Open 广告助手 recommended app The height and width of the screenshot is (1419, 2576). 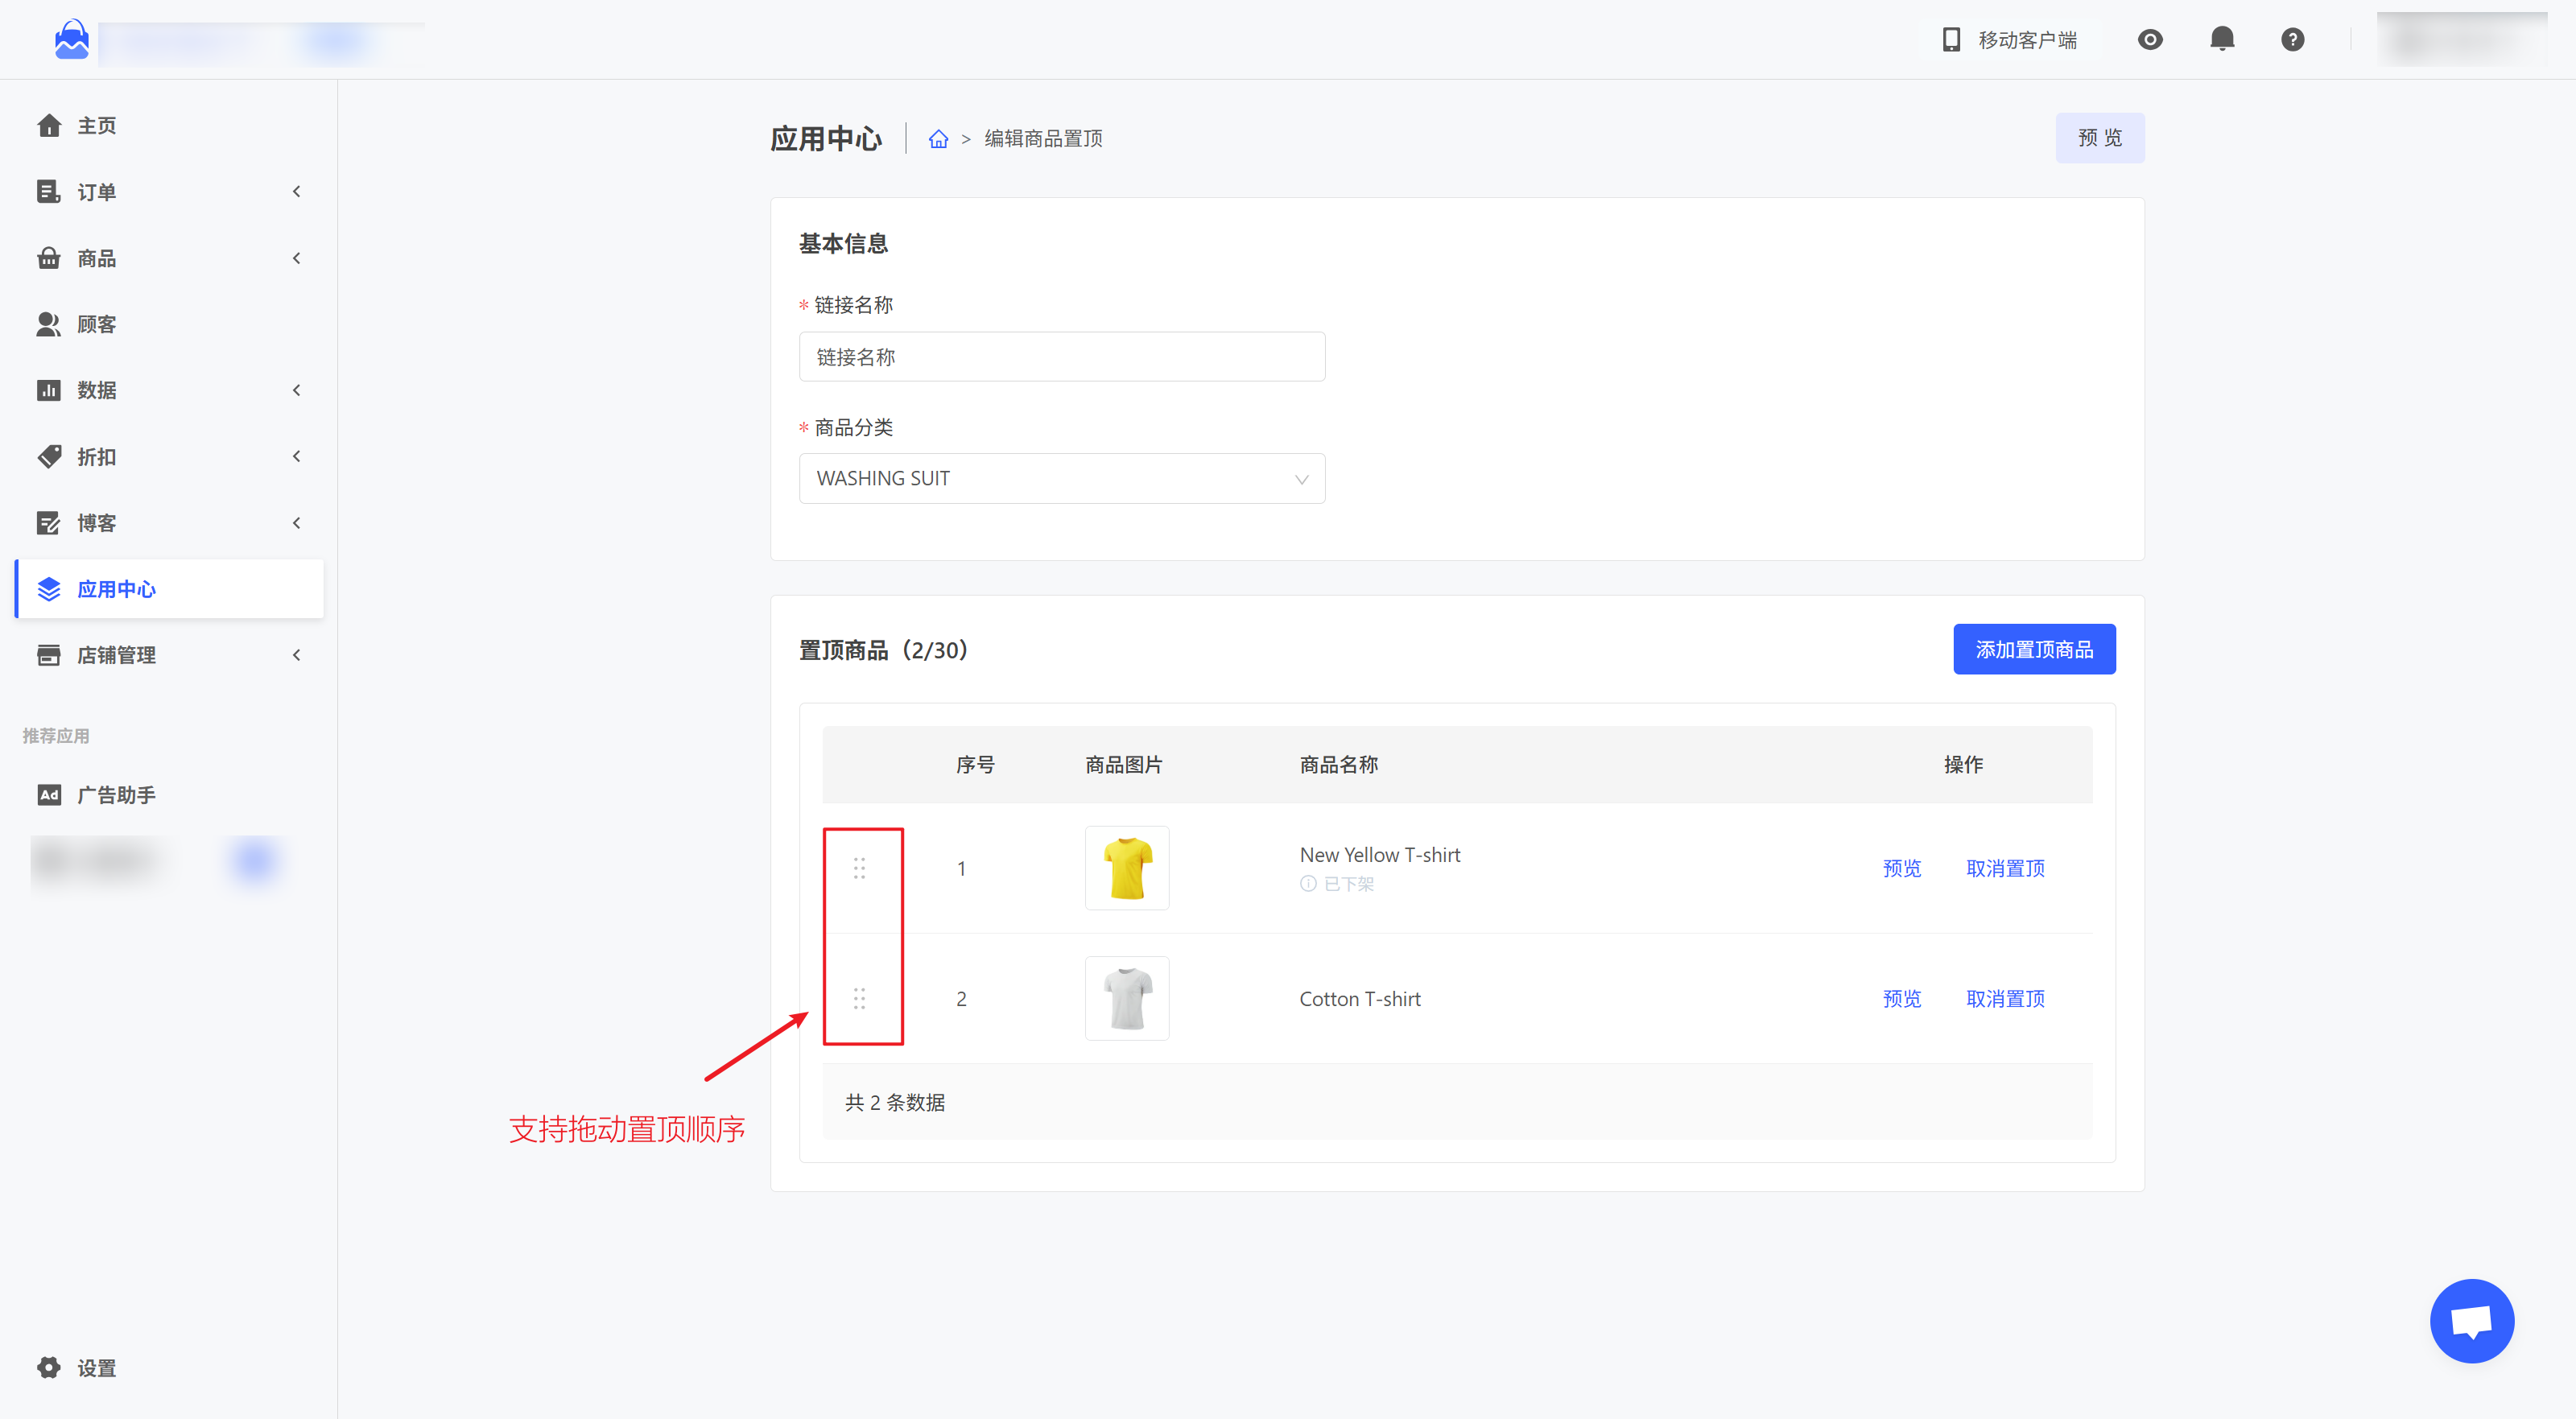115,795
